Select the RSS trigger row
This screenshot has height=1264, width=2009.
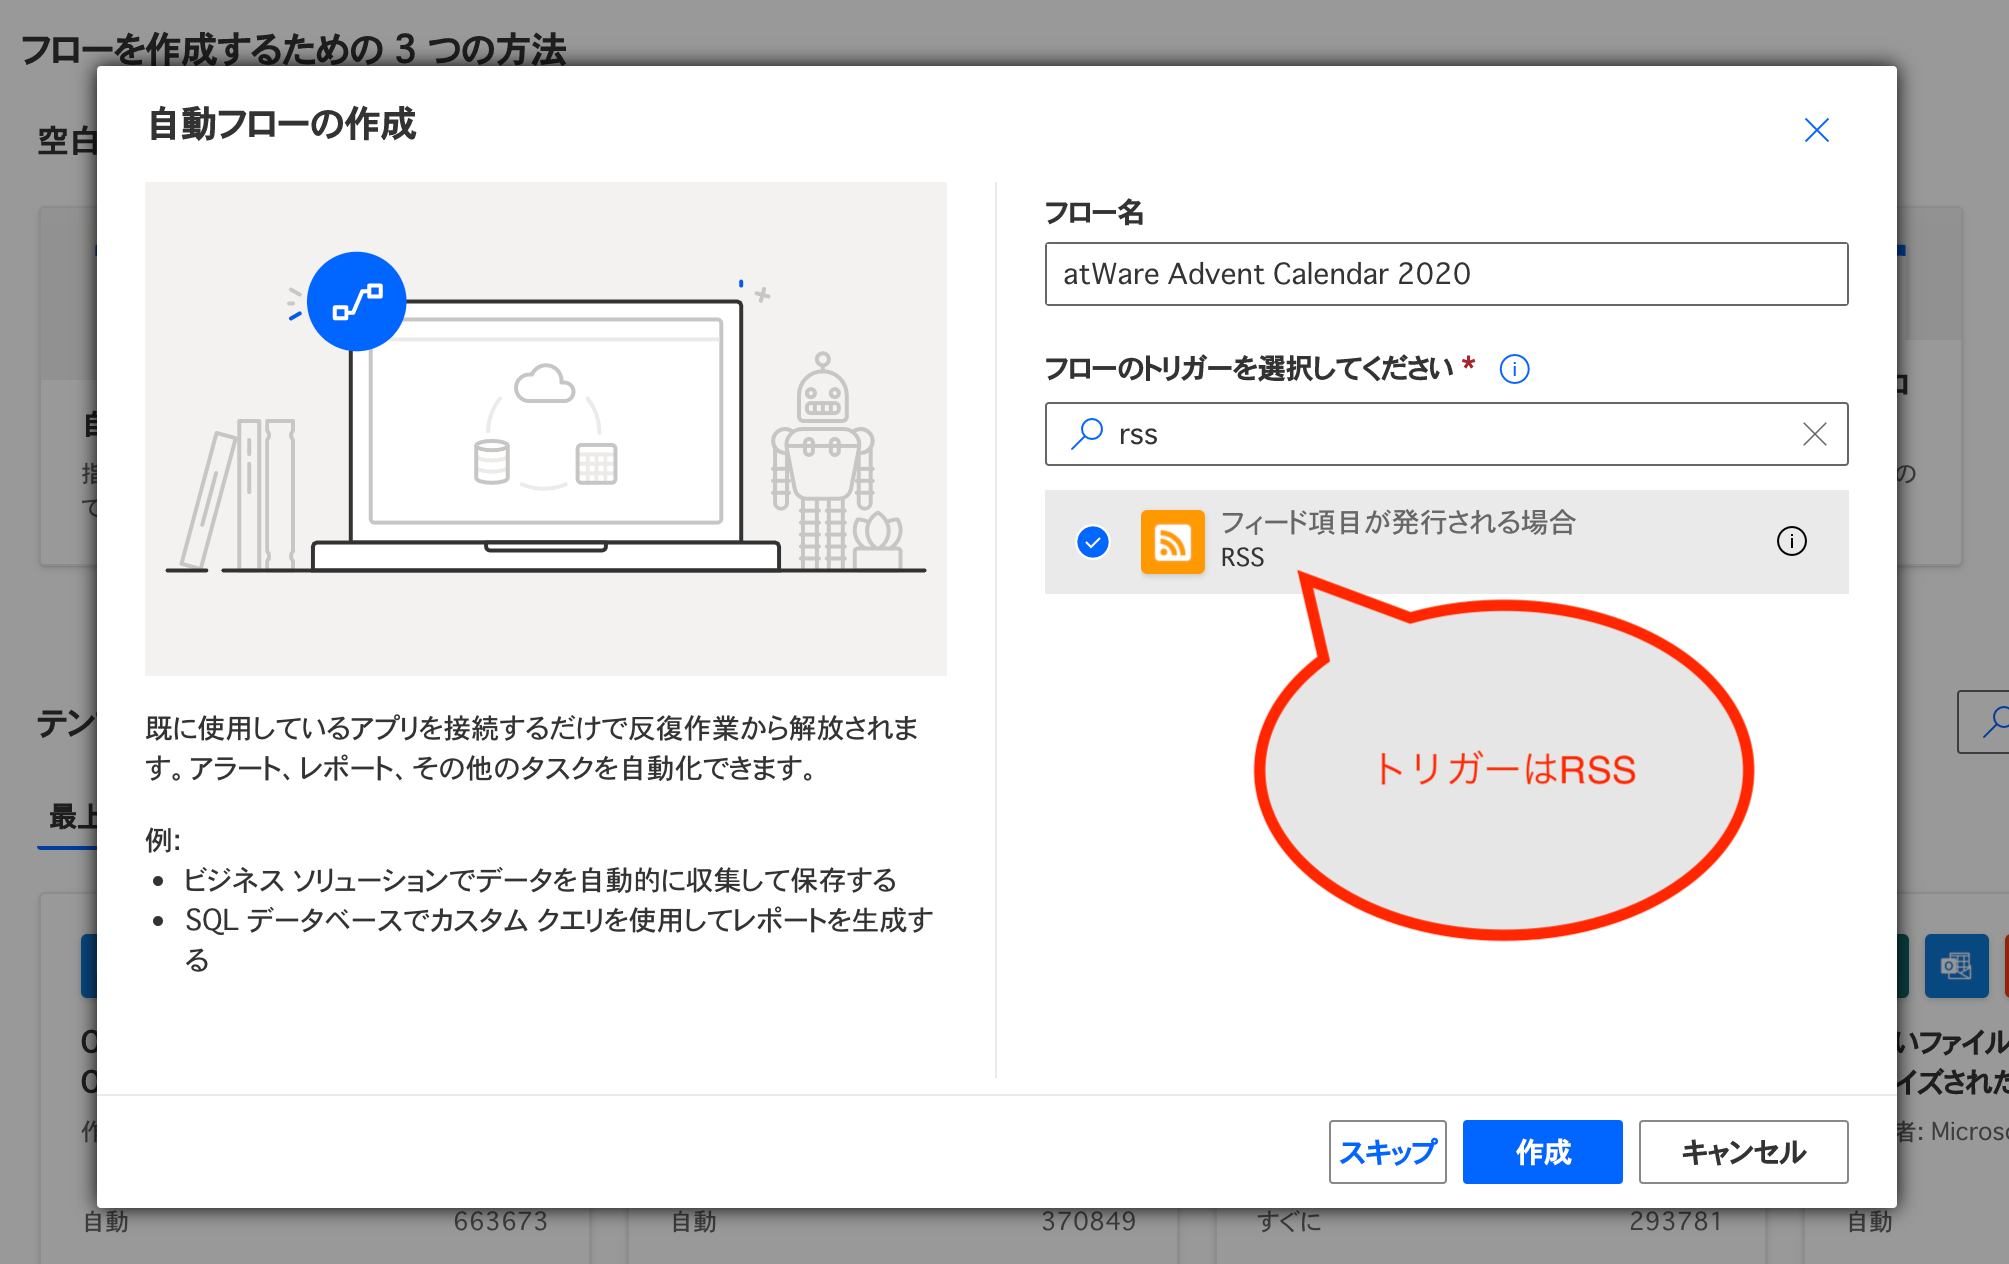pyautogui.click(x=1400, y=541)
